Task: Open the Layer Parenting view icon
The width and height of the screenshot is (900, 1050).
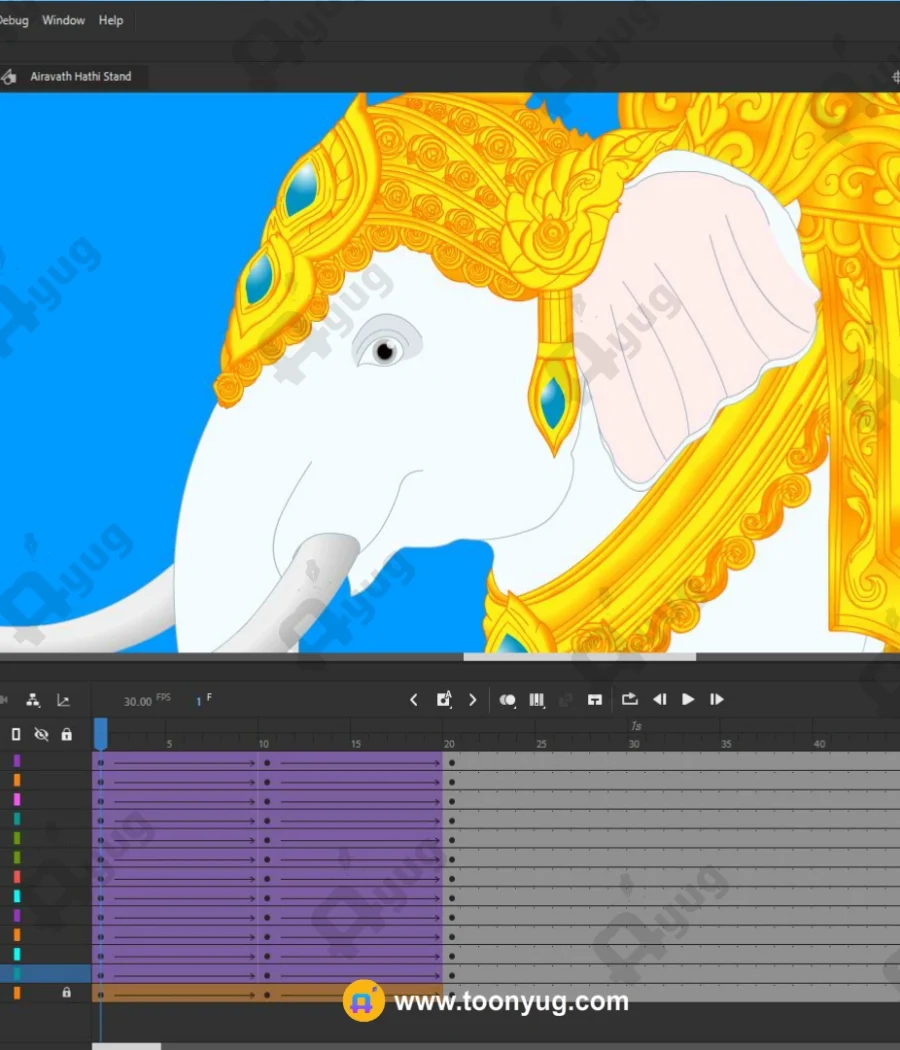Action: click(x=33, y=700)
